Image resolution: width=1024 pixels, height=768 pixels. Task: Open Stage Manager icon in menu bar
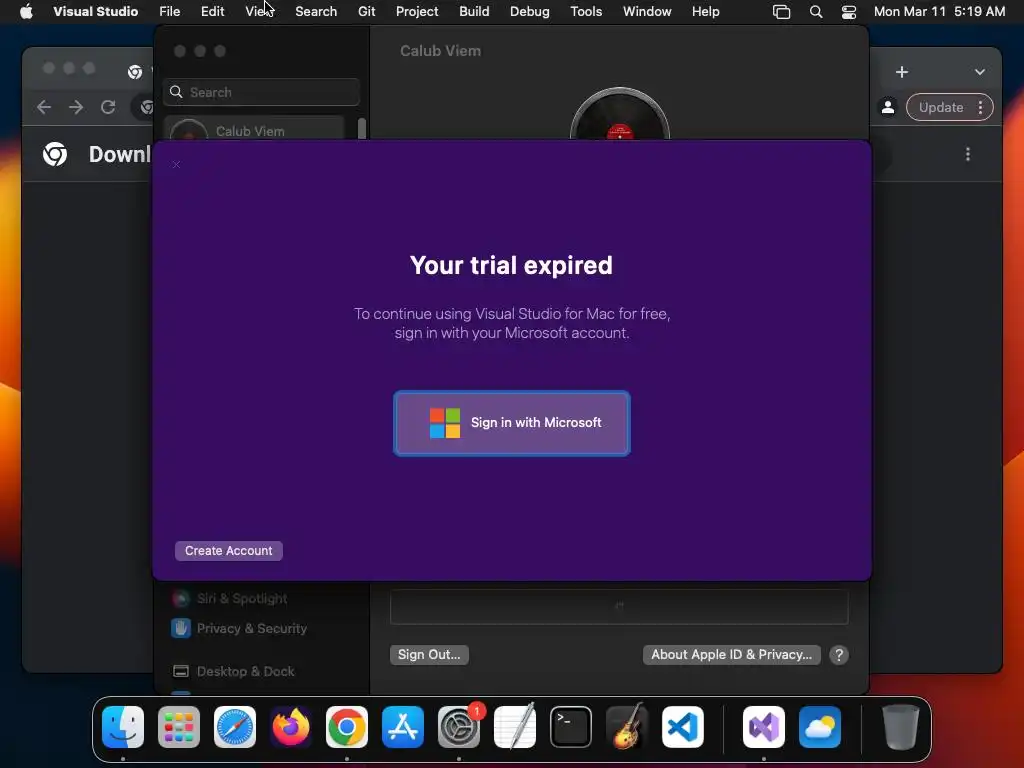pos(781,11)
